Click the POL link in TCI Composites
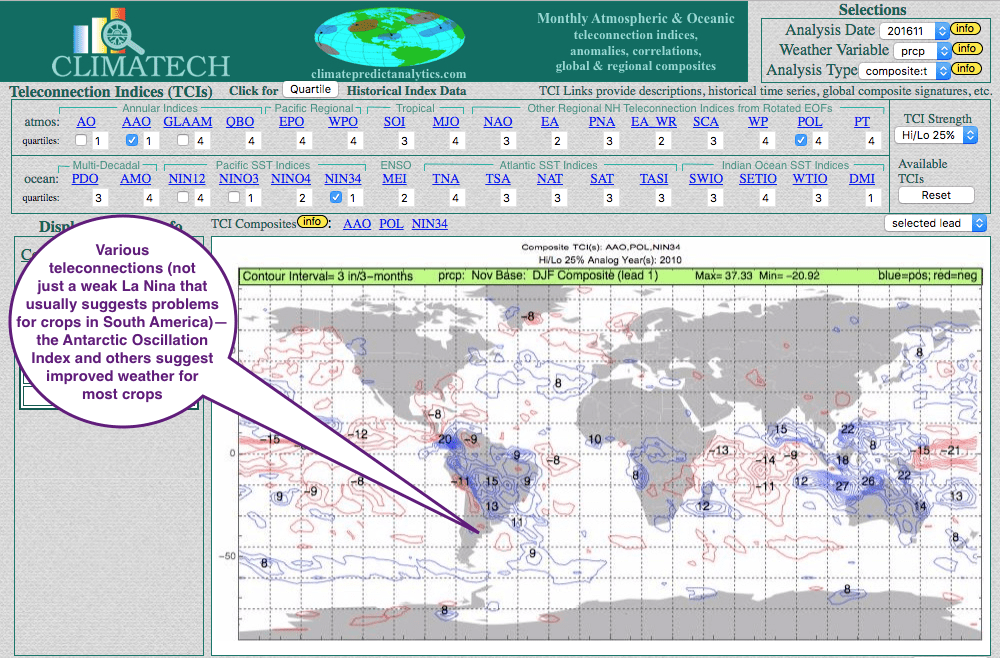This screenshot has height=658, width=1000. point(391,223)
